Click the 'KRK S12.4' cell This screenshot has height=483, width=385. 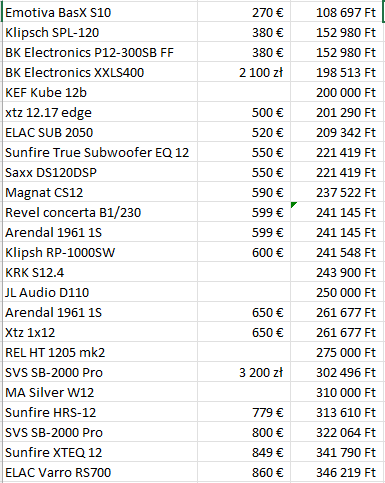[x=100, y=272]
